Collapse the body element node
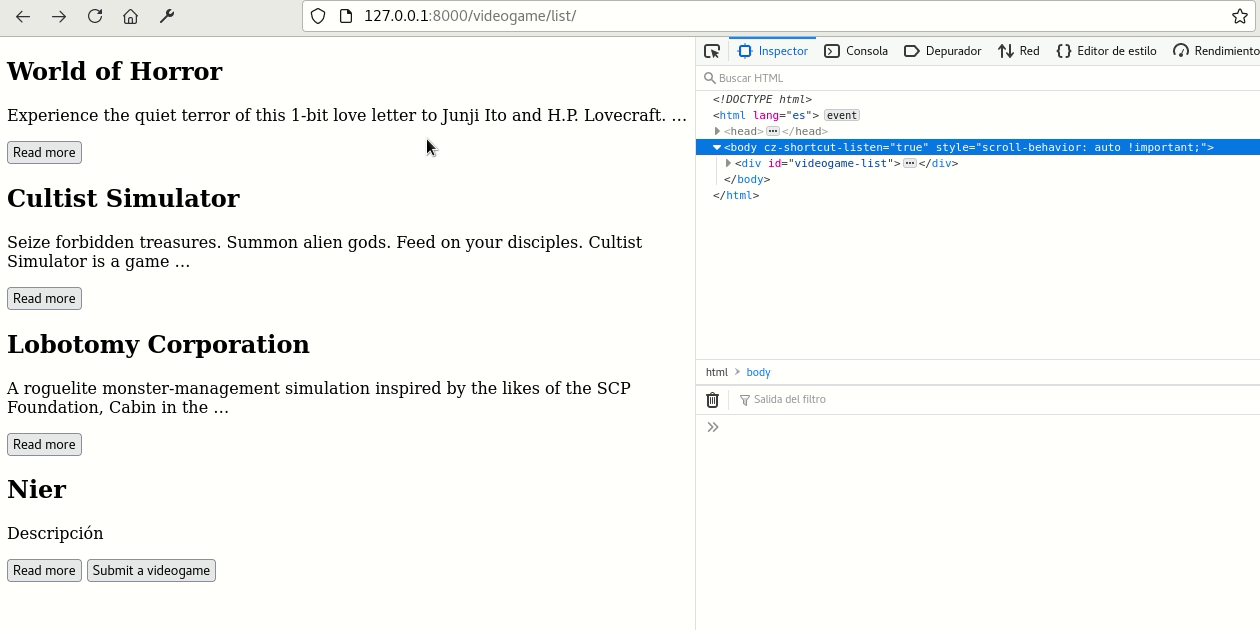 tap(717, 147)
